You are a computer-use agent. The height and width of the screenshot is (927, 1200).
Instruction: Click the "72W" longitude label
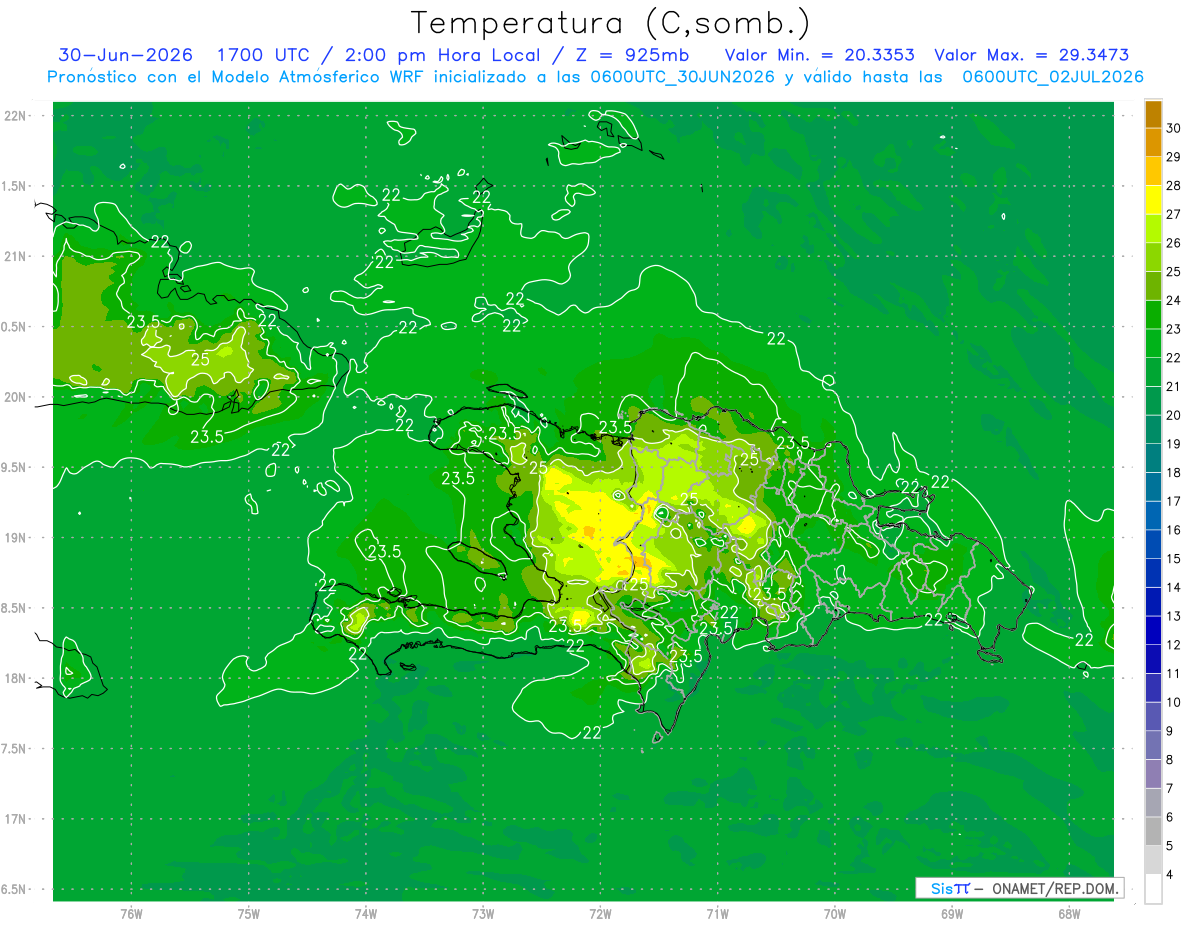pyautogui.click(x=600, y=914)
